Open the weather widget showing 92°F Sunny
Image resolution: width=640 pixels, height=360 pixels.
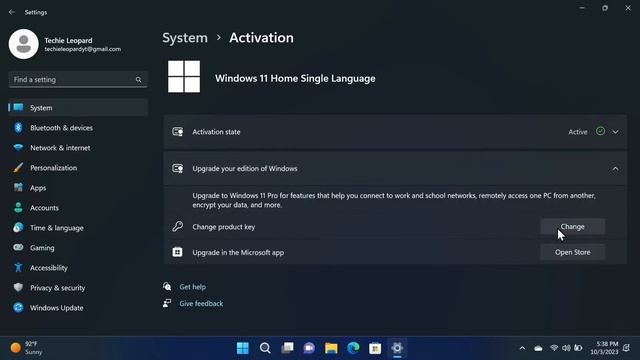point(27,348)
